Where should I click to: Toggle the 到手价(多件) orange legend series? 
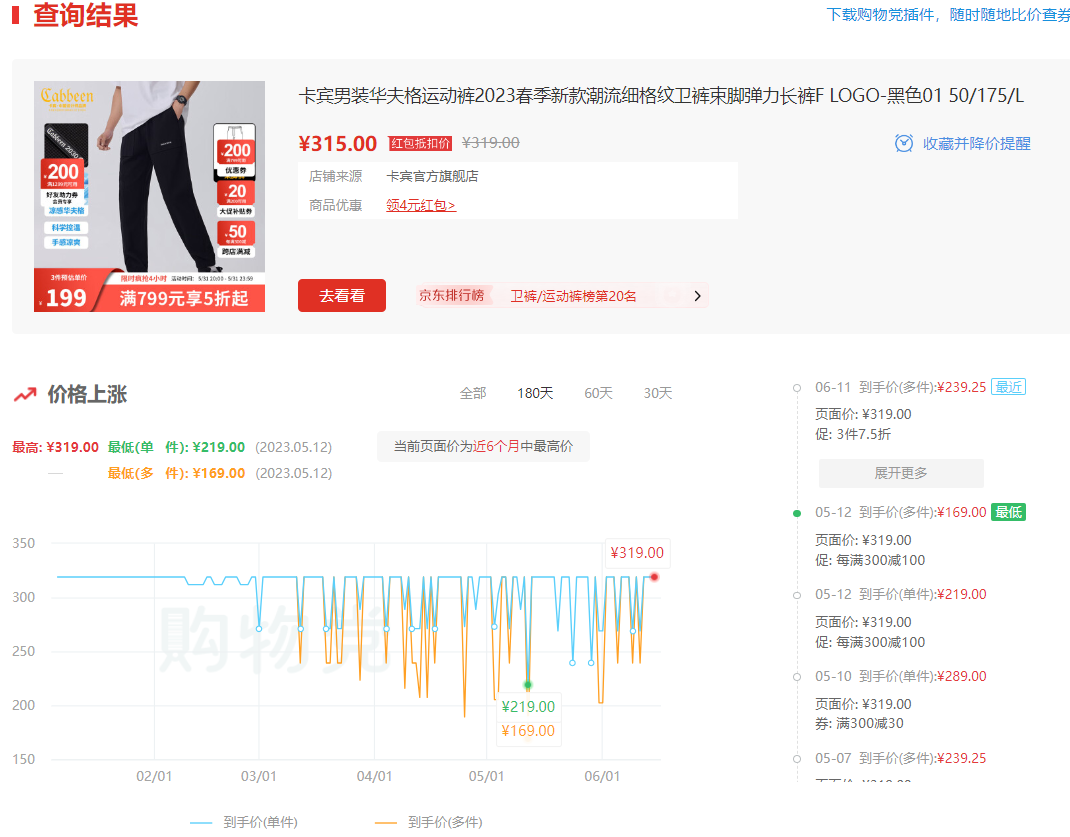click(x=428, y=822)
